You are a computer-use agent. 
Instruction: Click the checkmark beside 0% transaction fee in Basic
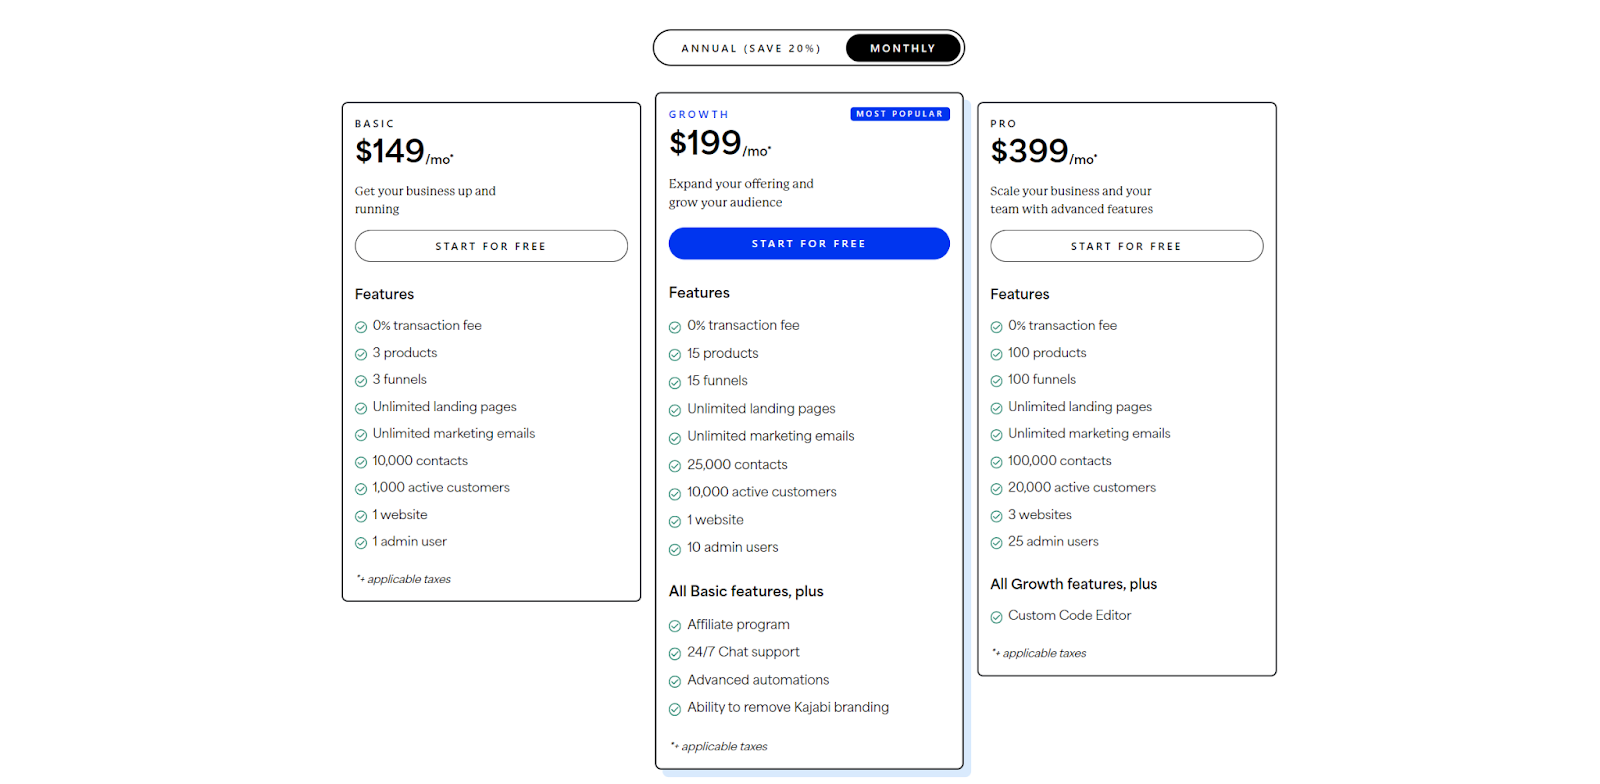click(x=360, y=325)
